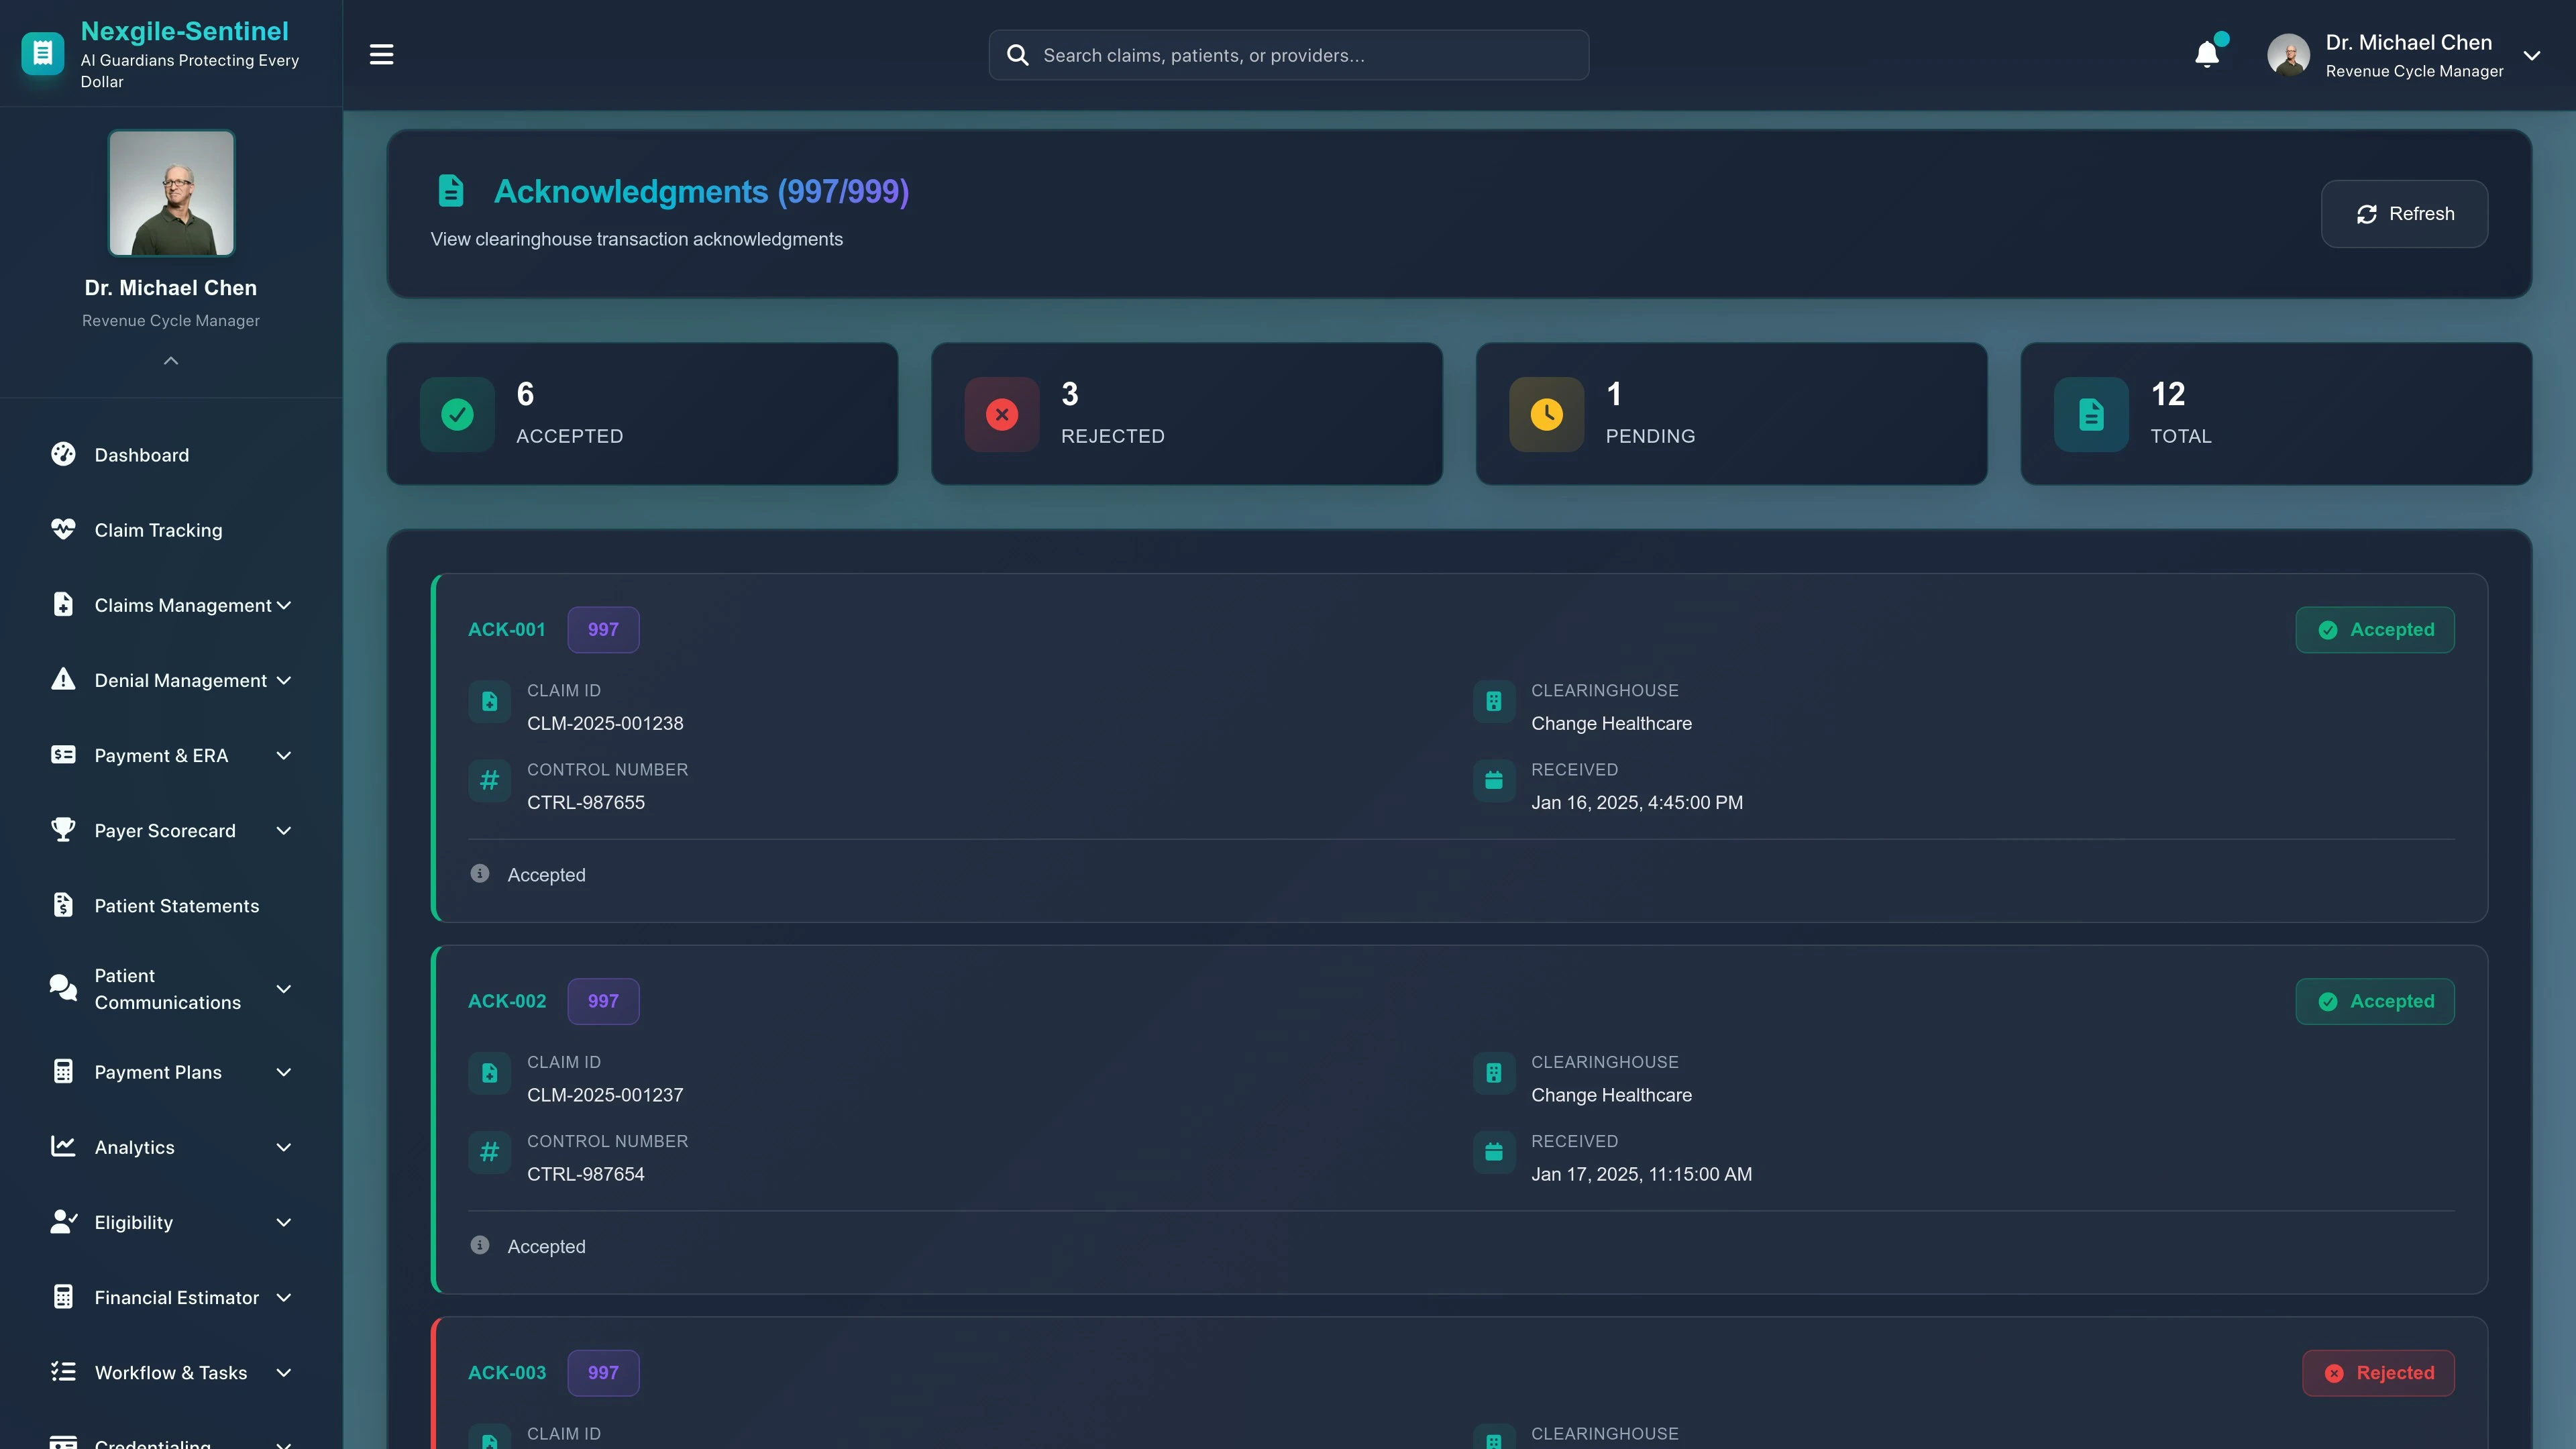Viewport: 2576px width, 1449px height.
Task: Click the Total document stat icon
Action: click(x=2091, y=414)
